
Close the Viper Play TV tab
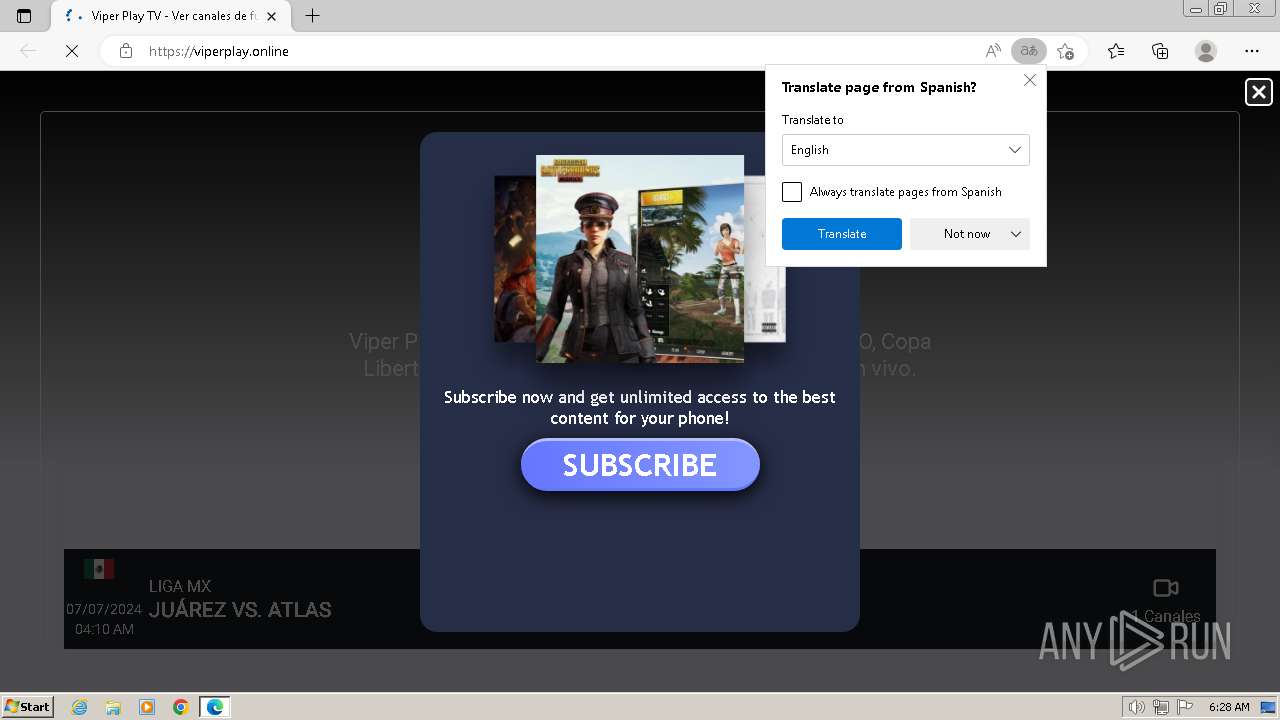(x=272, y=16)
